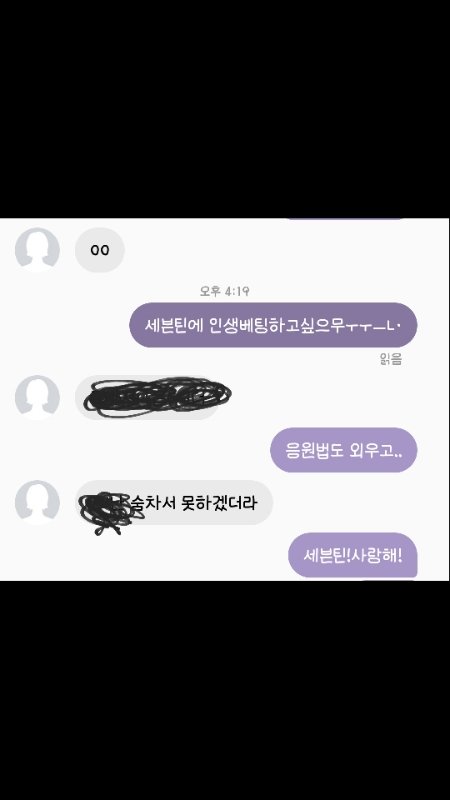
Task: Click the black letterbox area below the chat
Action: (225, 690)
